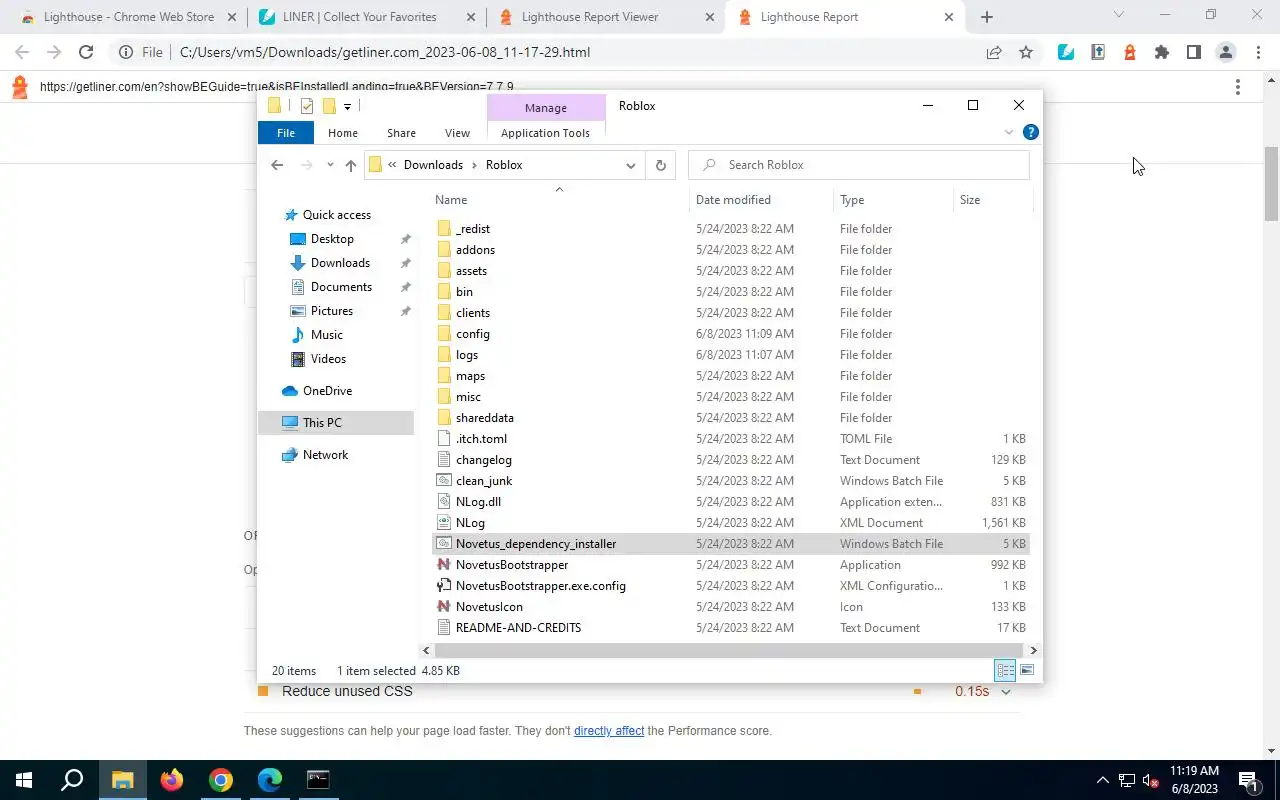
Task: Select the changelog text document
Action: coord(483,460)
